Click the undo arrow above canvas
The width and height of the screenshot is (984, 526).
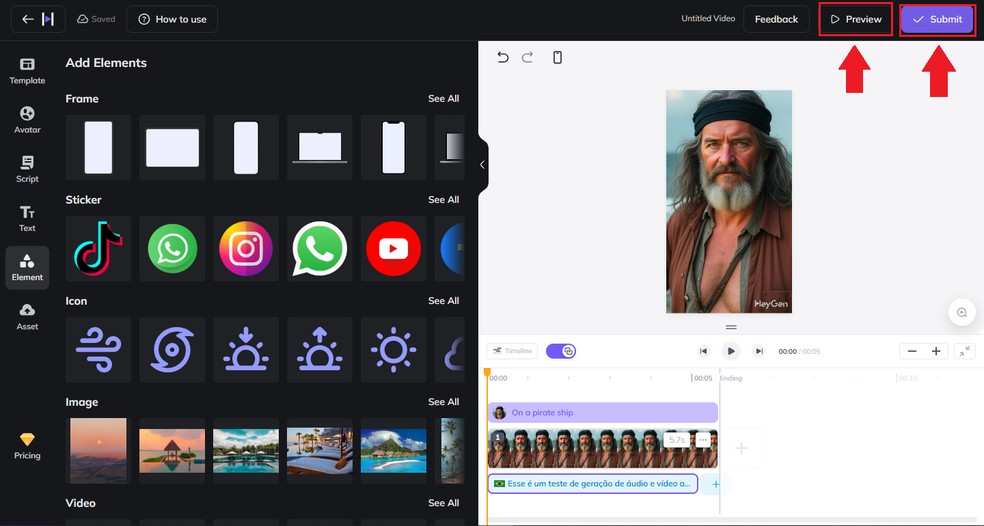[x=503, y=58]
